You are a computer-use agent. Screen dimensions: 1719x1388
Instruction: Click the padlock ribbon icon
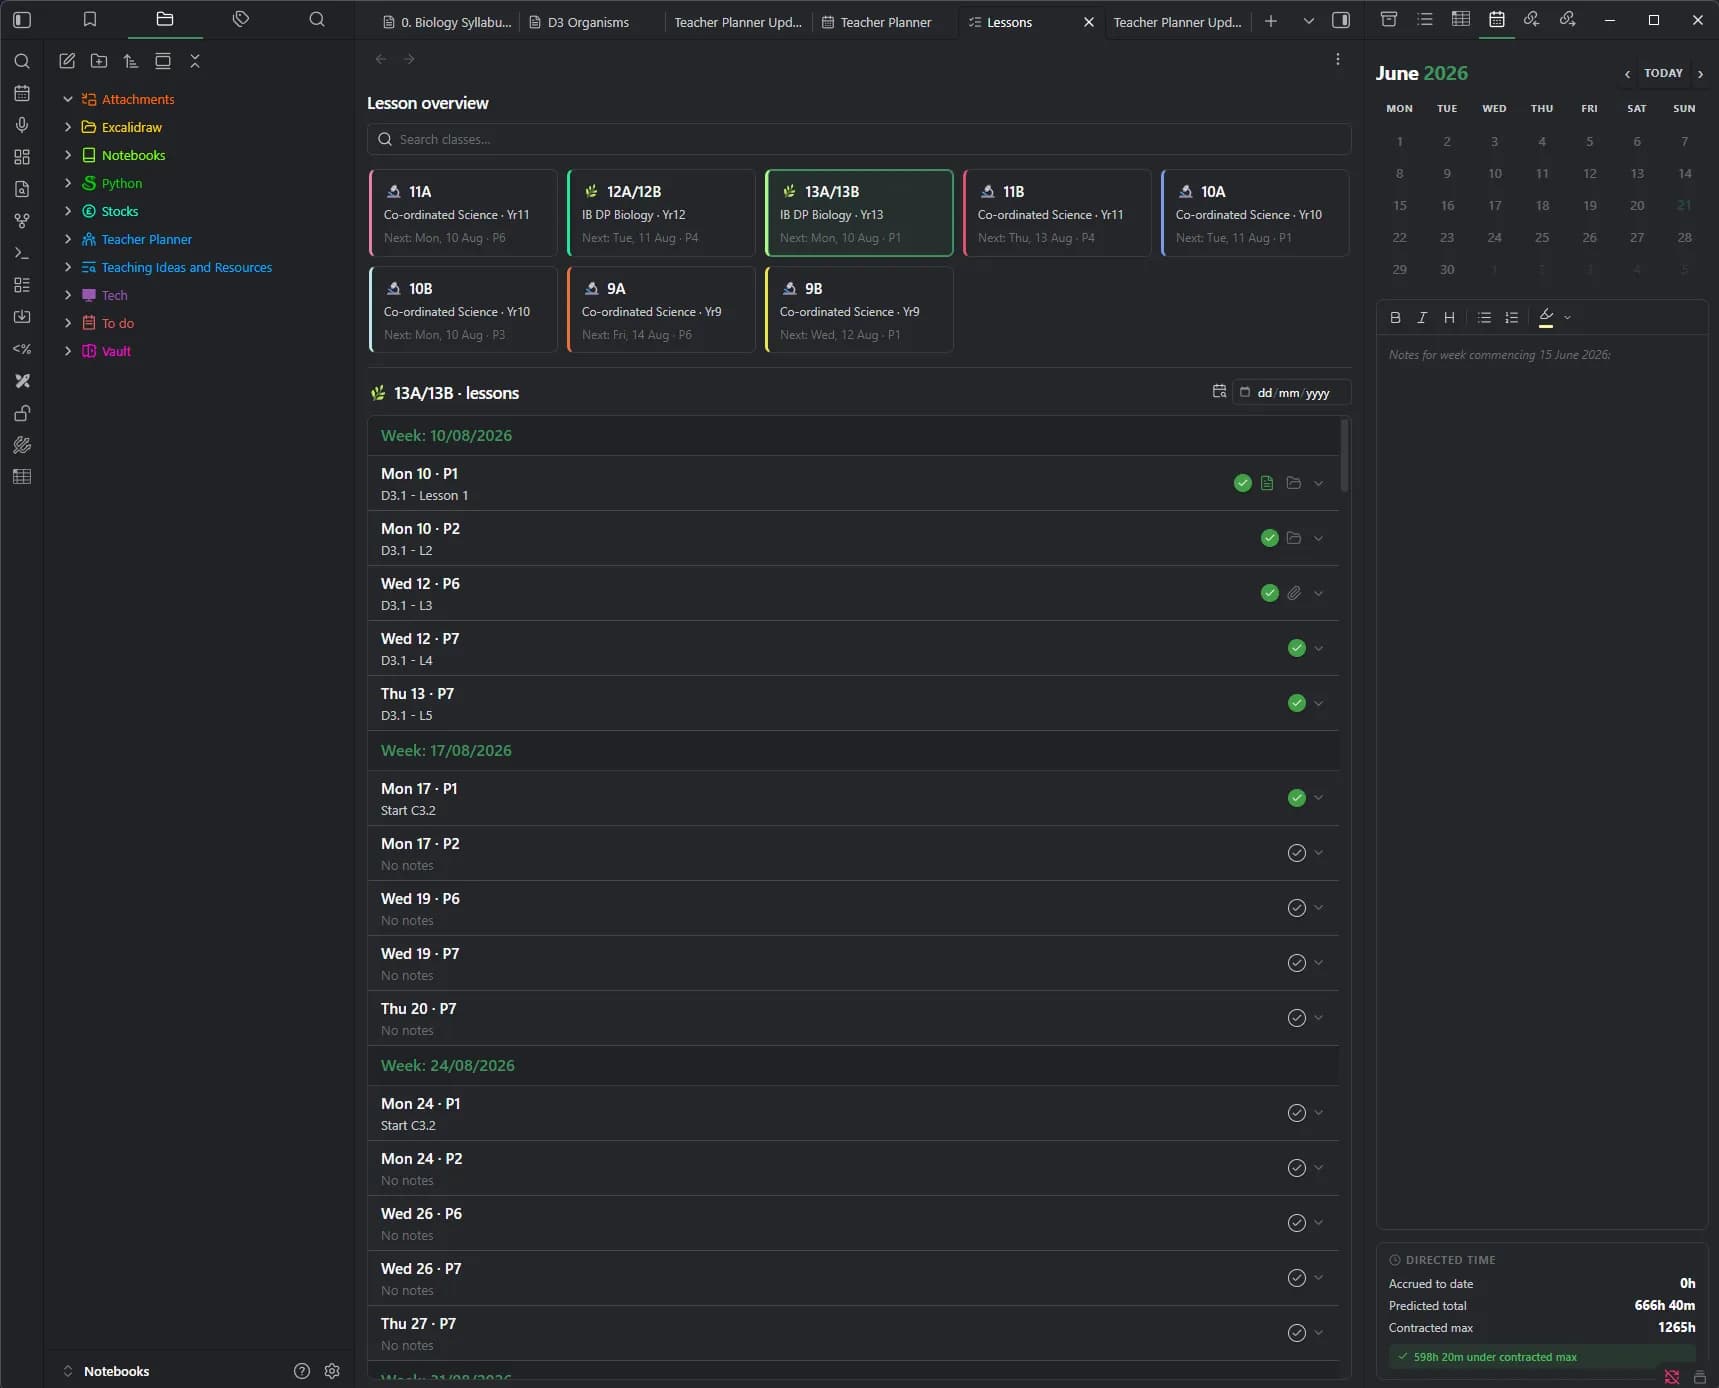pos(22,413)
